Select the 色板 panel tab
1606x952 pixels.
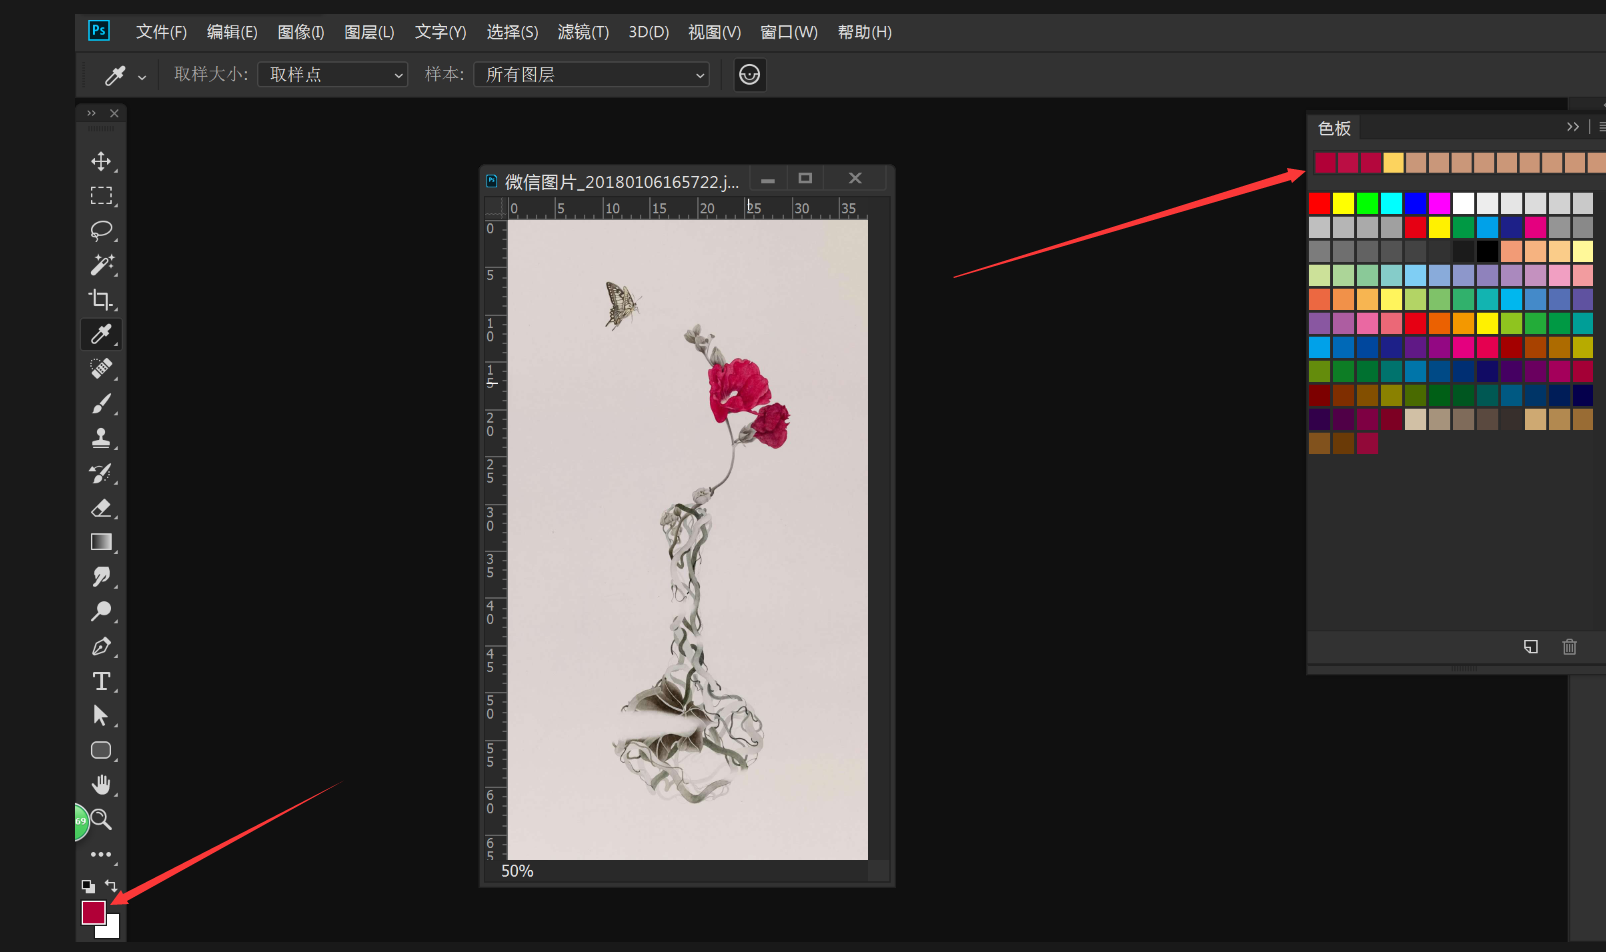(1334, 128)
